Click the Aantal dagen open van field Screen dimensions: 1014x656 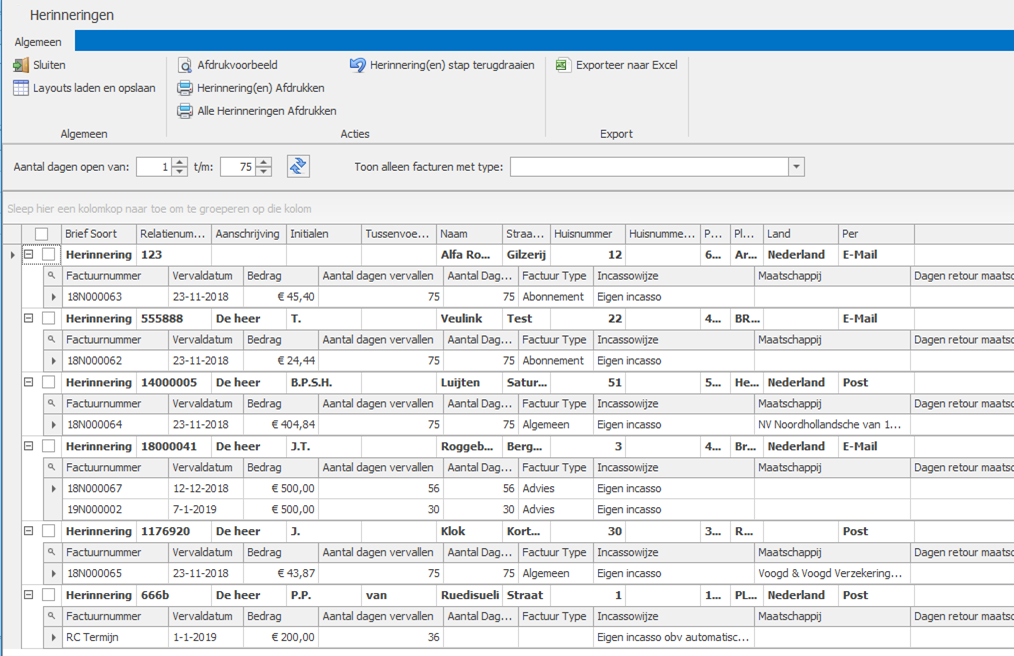coord(154,167)
